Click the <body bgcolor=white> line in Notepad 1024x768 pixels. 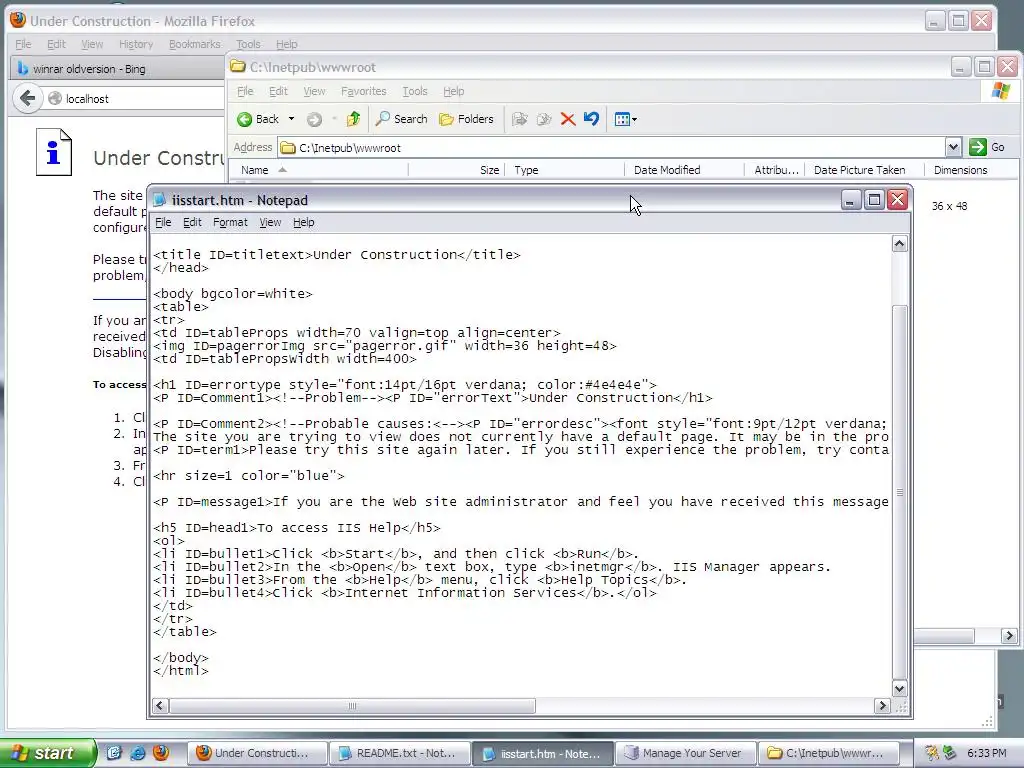pos(232,294)
